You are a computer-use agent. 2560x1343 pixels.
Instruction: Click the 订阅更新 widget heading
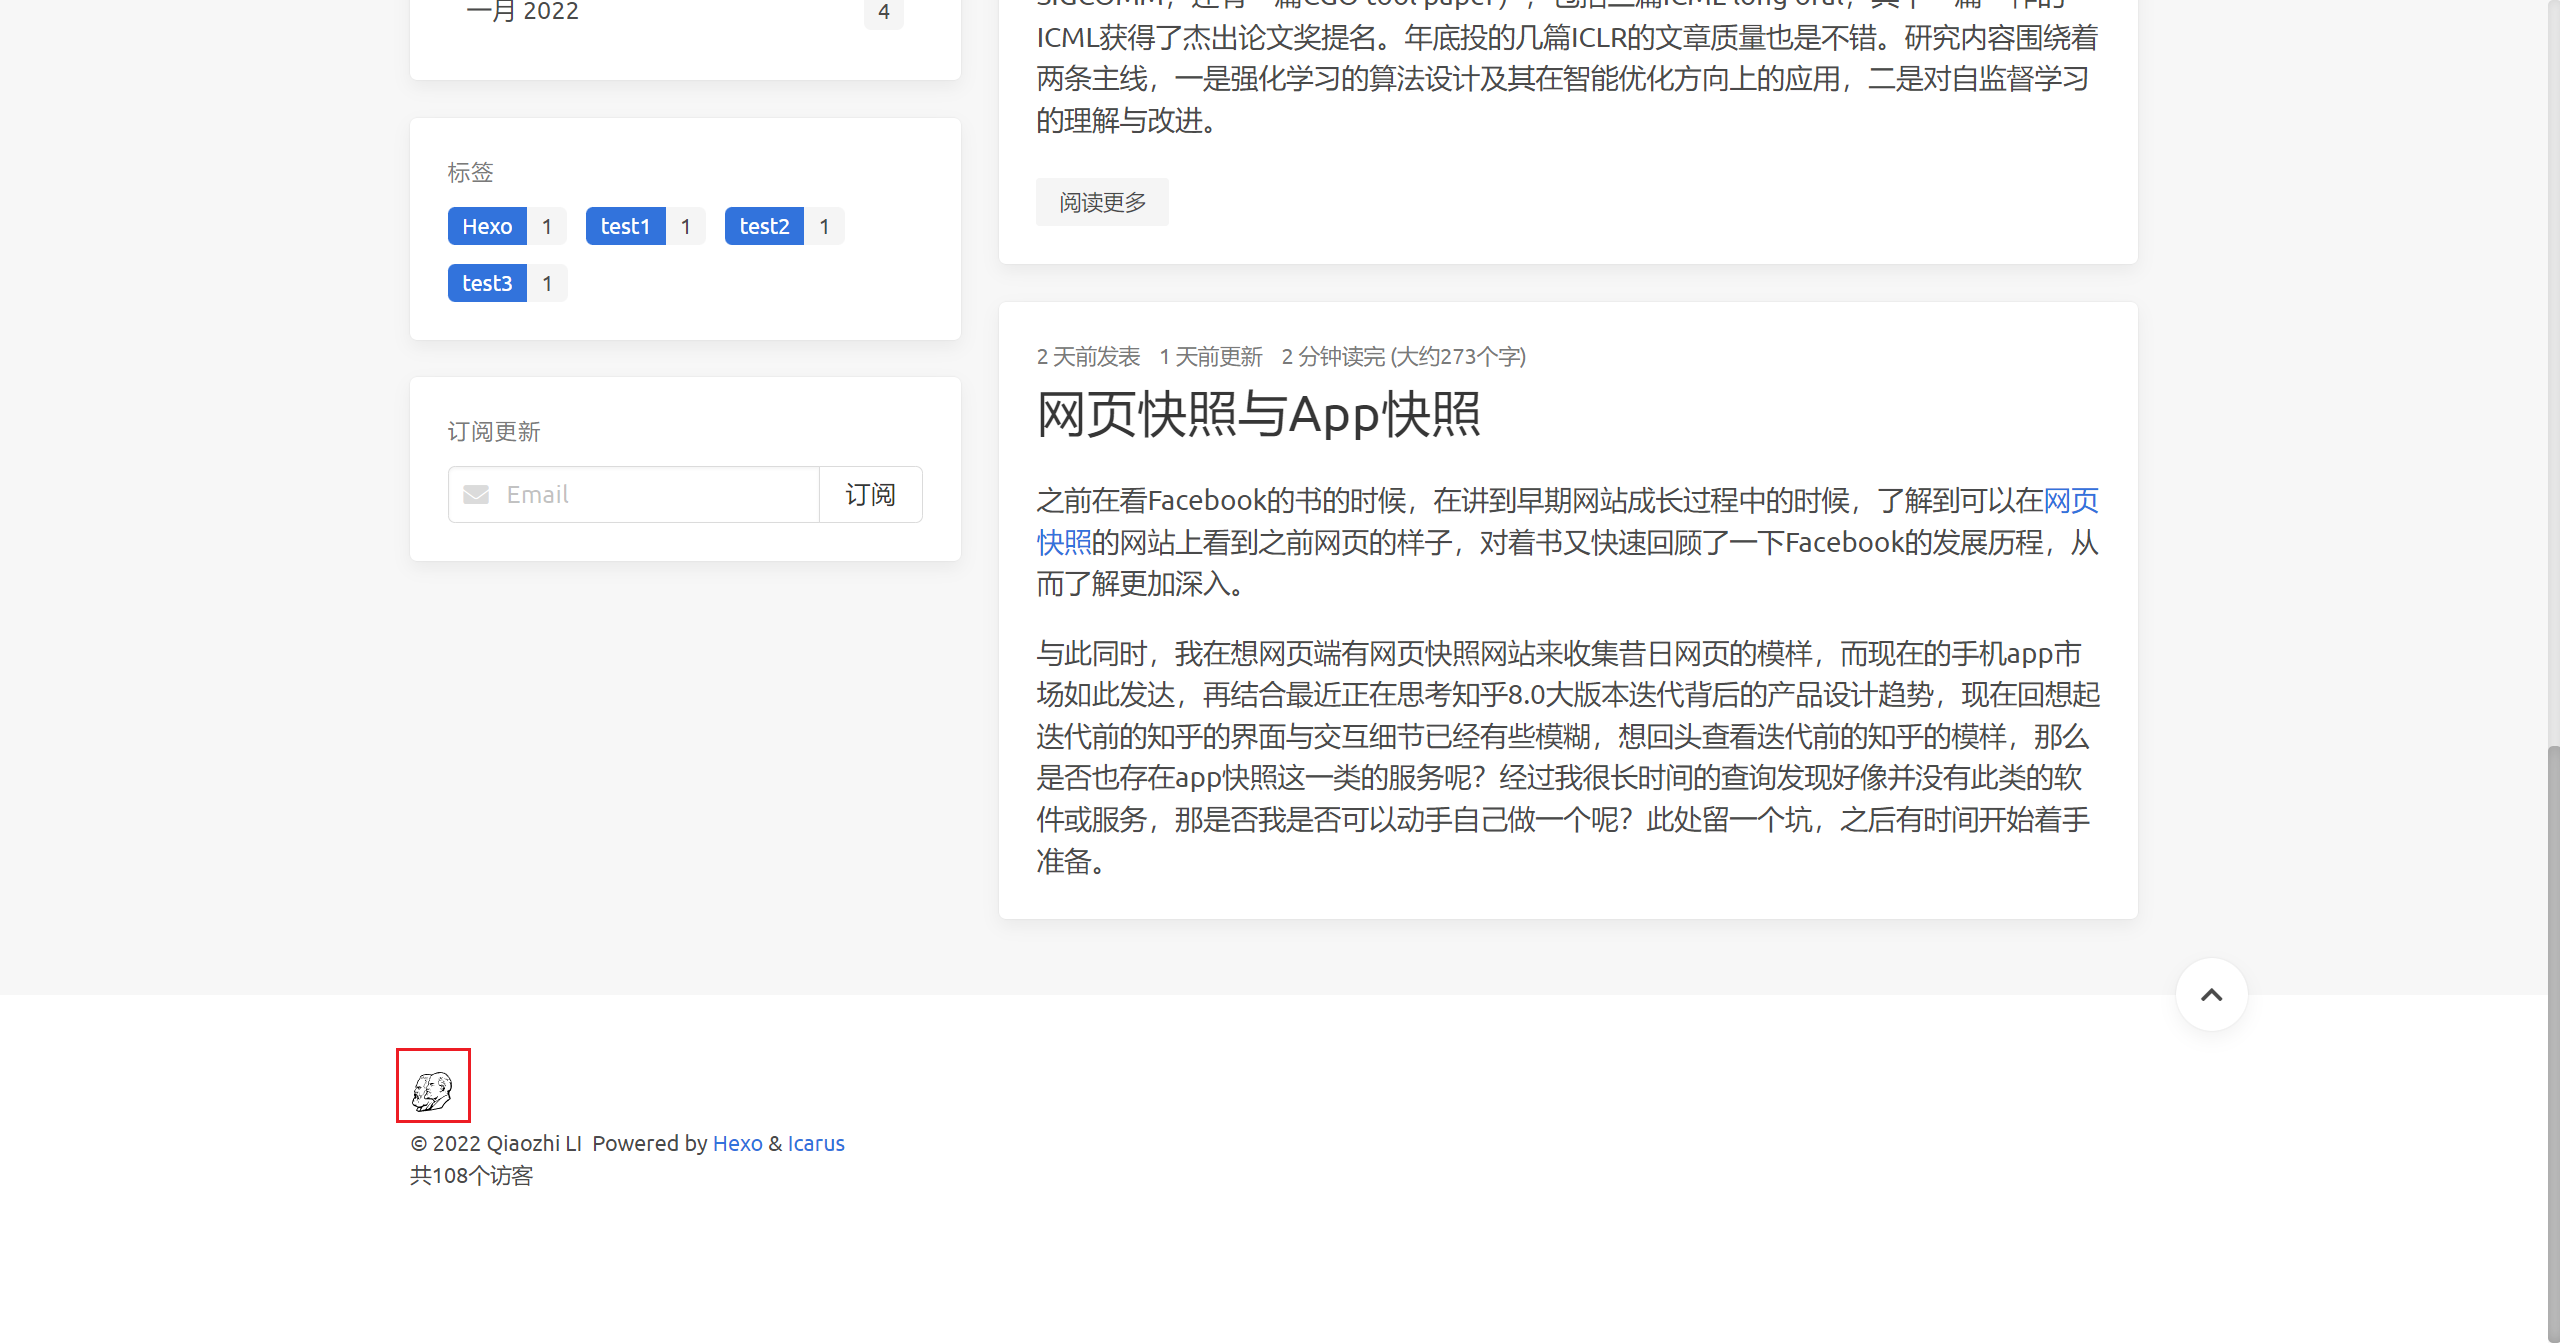pyautogui.click(x=494, y=431)
